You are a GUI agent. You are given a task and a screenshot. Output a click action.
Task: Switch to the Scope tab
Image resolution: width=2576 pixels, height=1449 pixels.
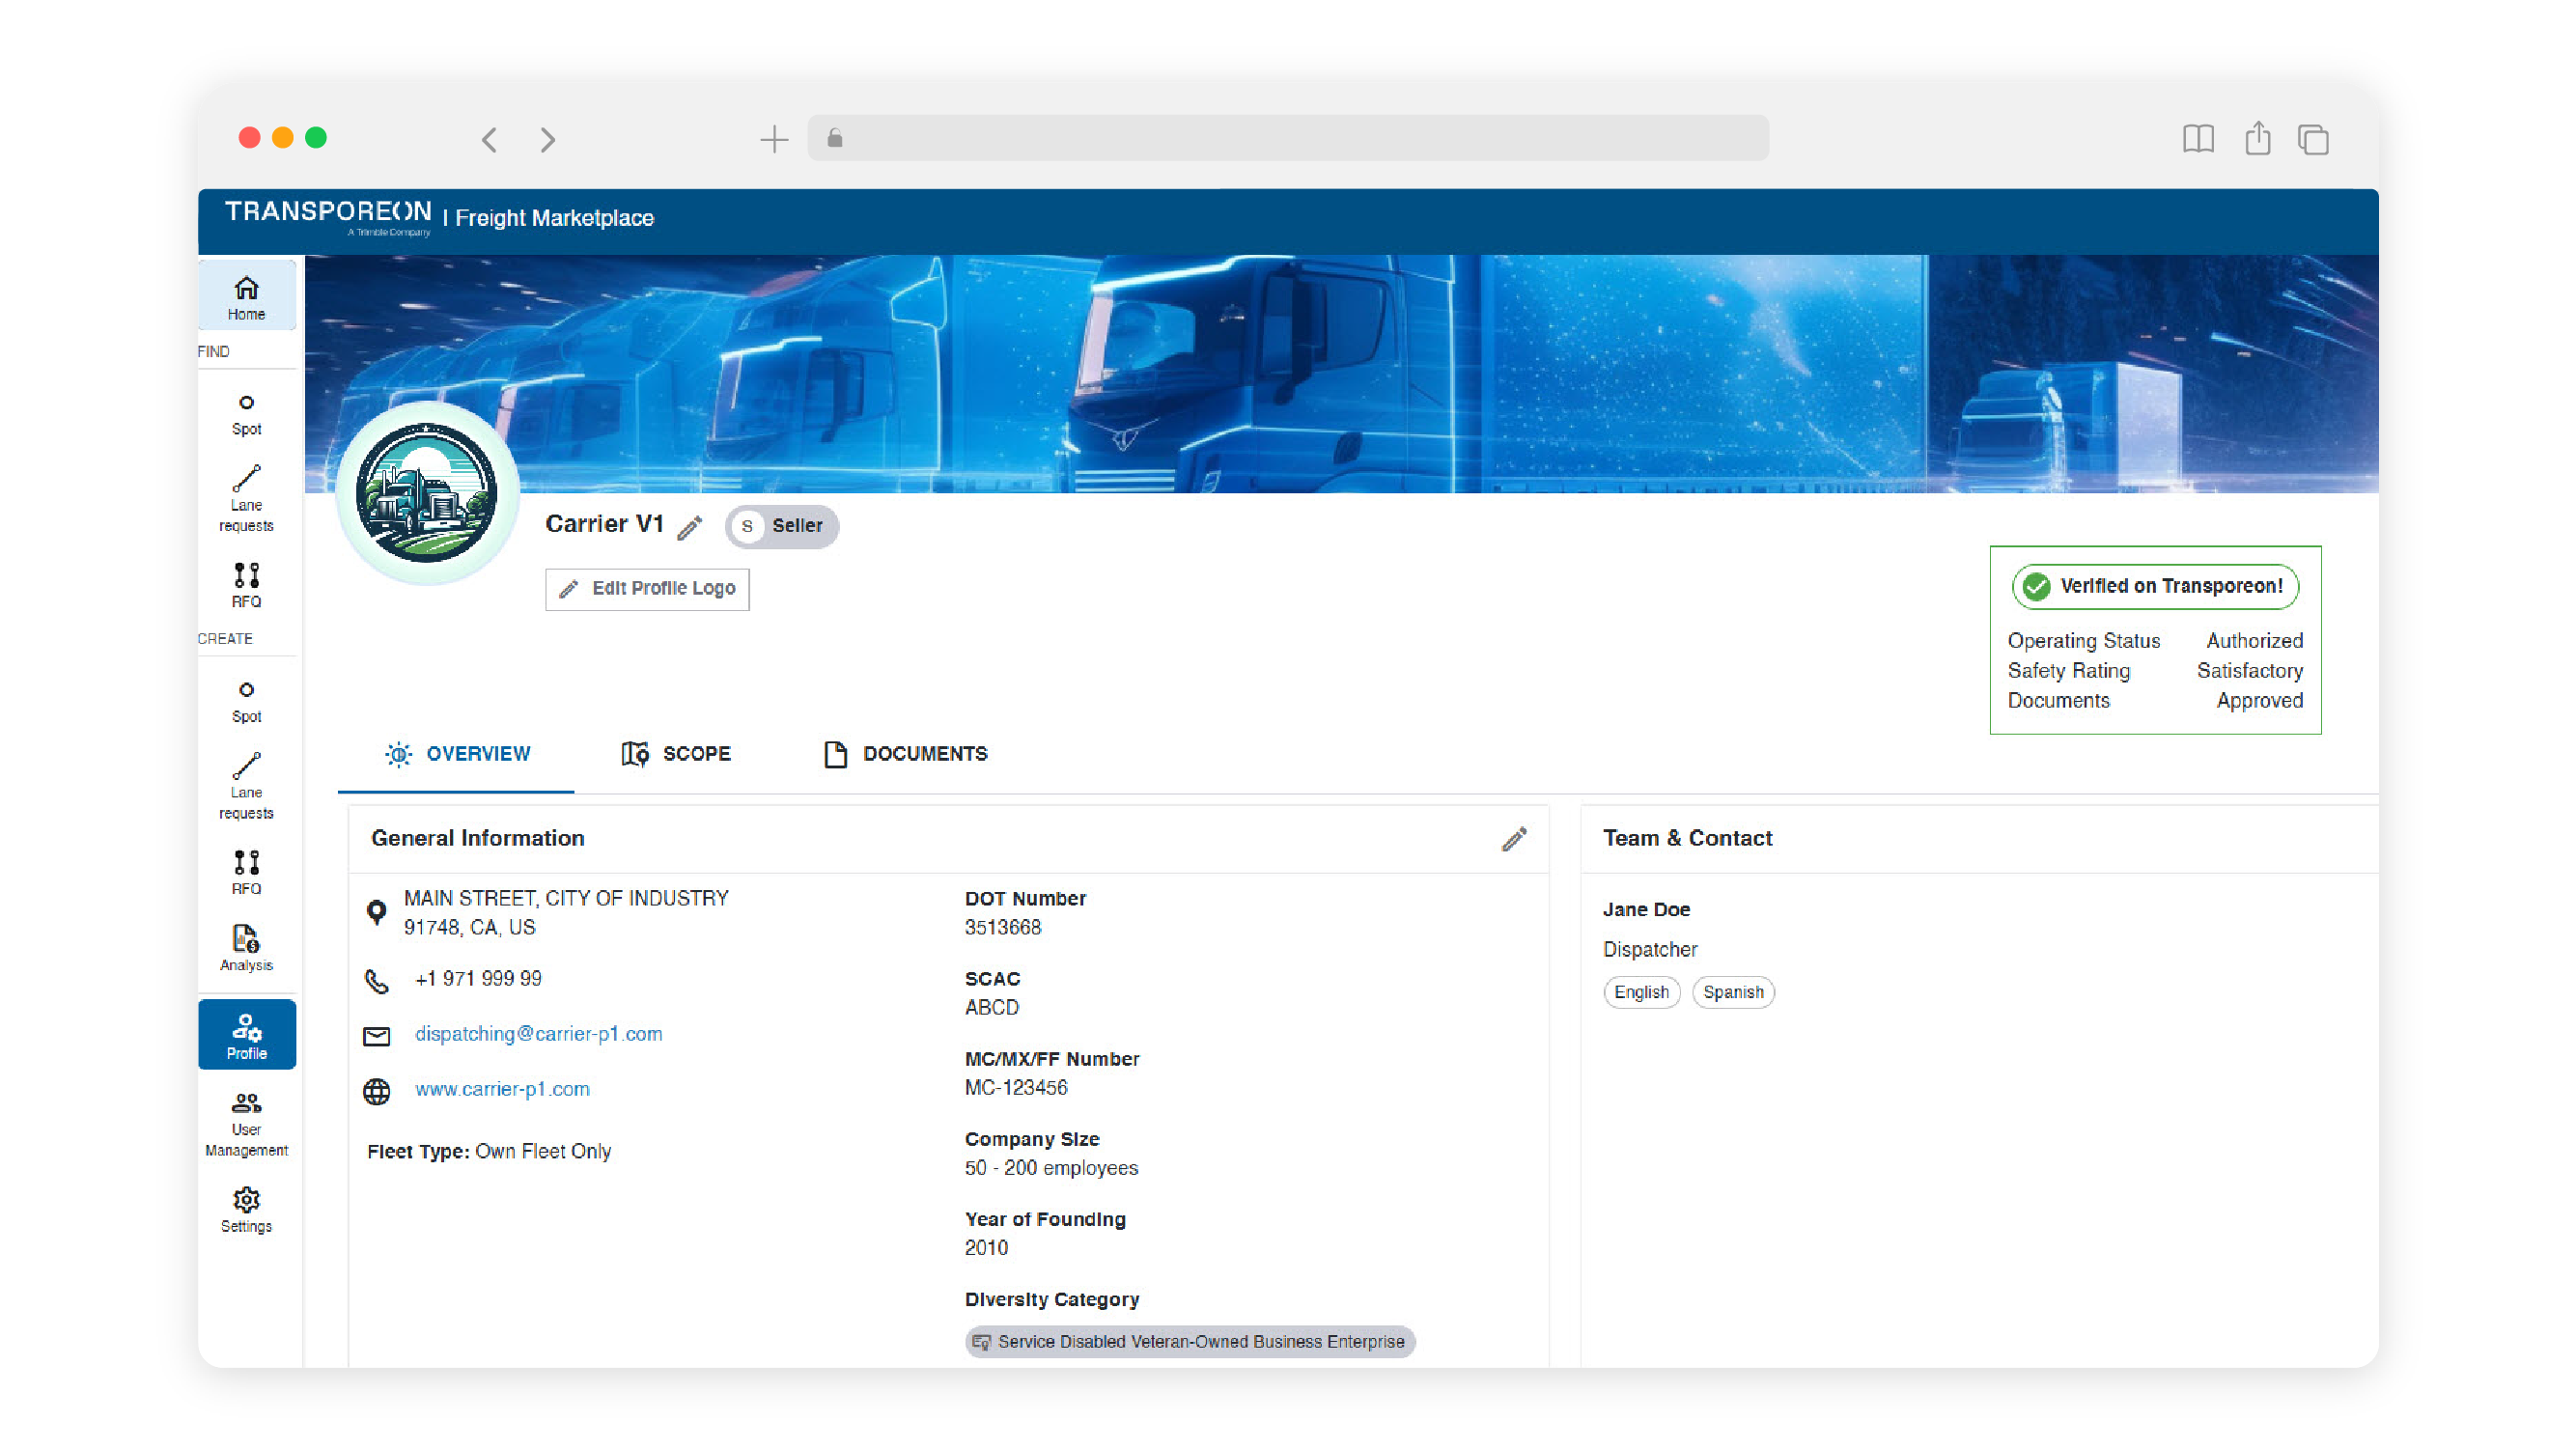pos(676,753)
